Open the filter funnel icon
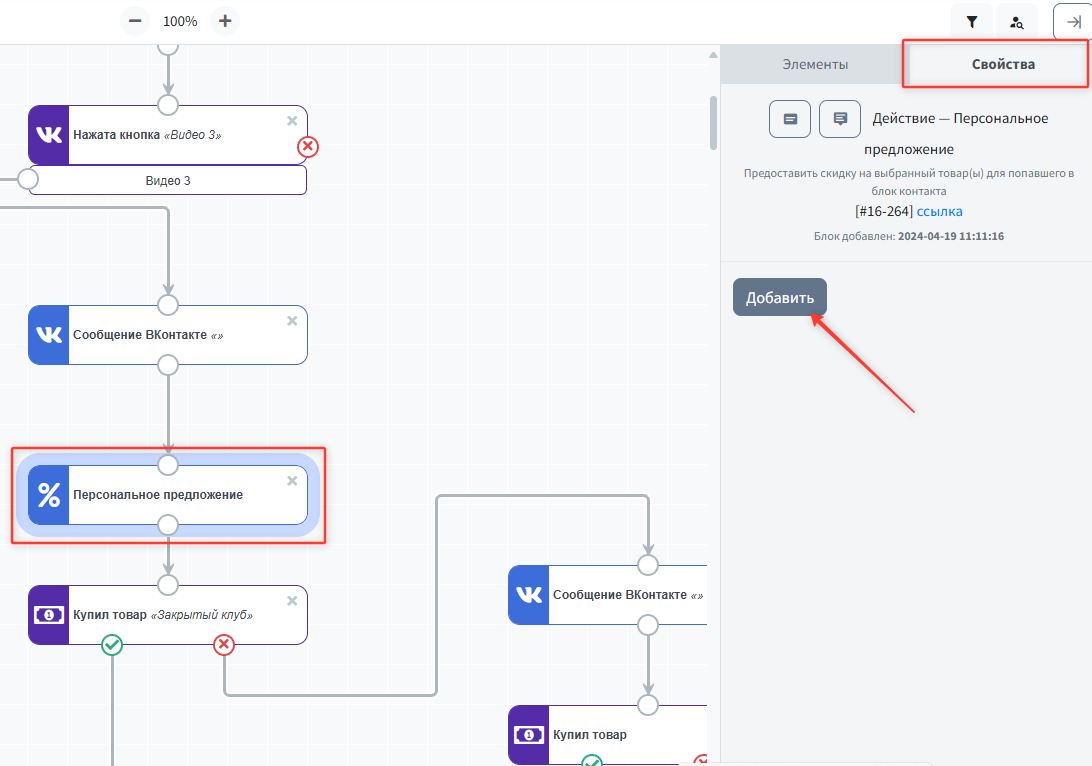 (971, 22)
